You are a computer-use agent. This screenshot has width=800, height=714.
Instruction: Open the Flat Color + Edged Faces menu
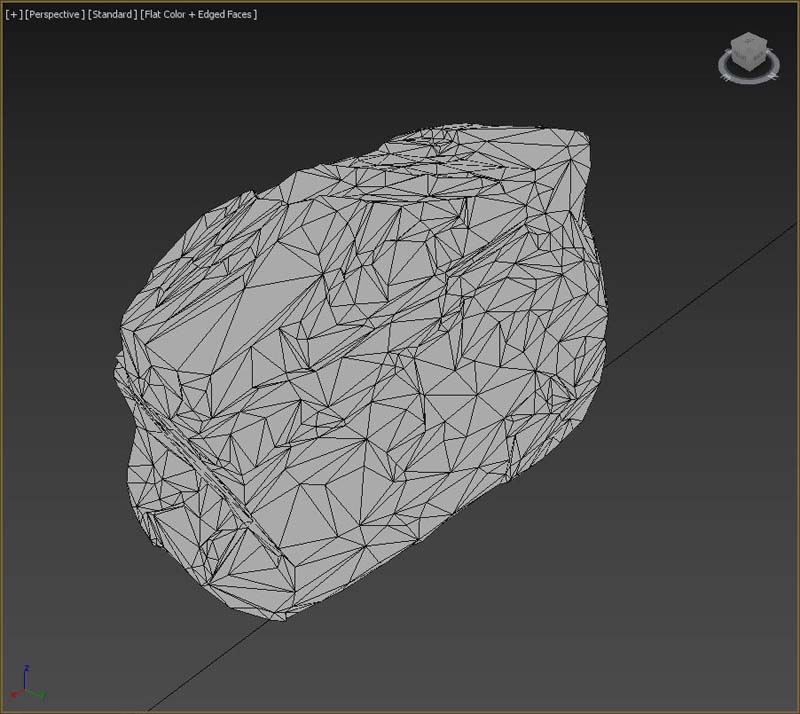[198, 15]
